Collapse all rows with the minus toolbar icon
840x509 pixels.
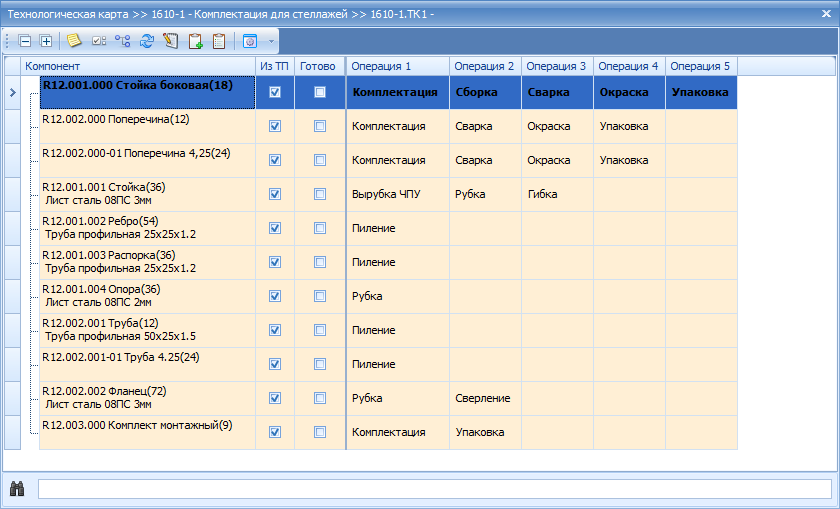click(25, 41)
